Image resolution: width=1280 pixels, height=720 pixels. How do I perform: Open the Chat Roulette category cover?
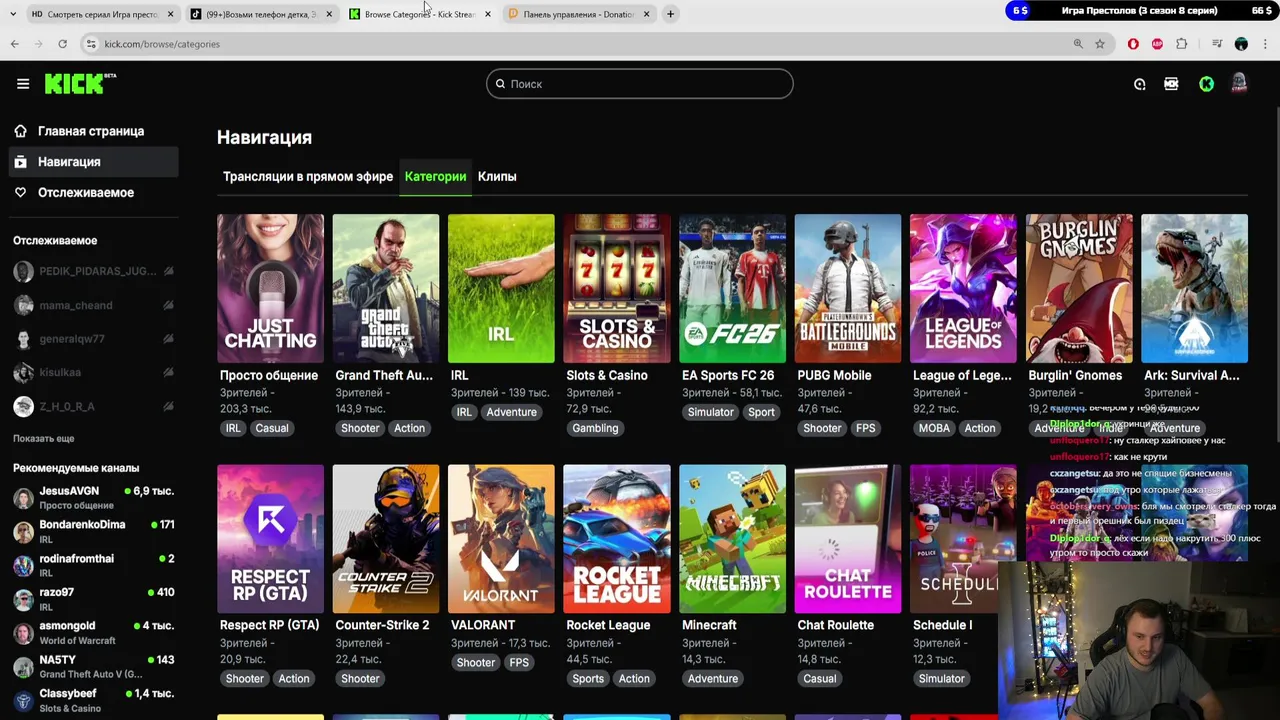pos(848,538)
